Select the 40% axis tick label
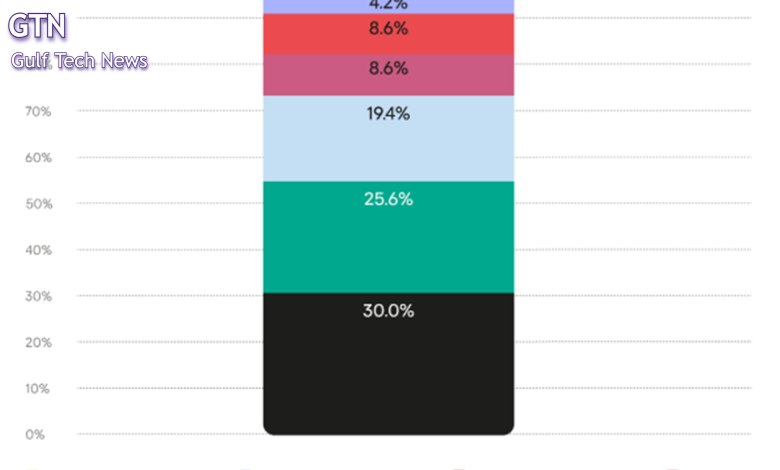780x470 pixels. [38, 250]
